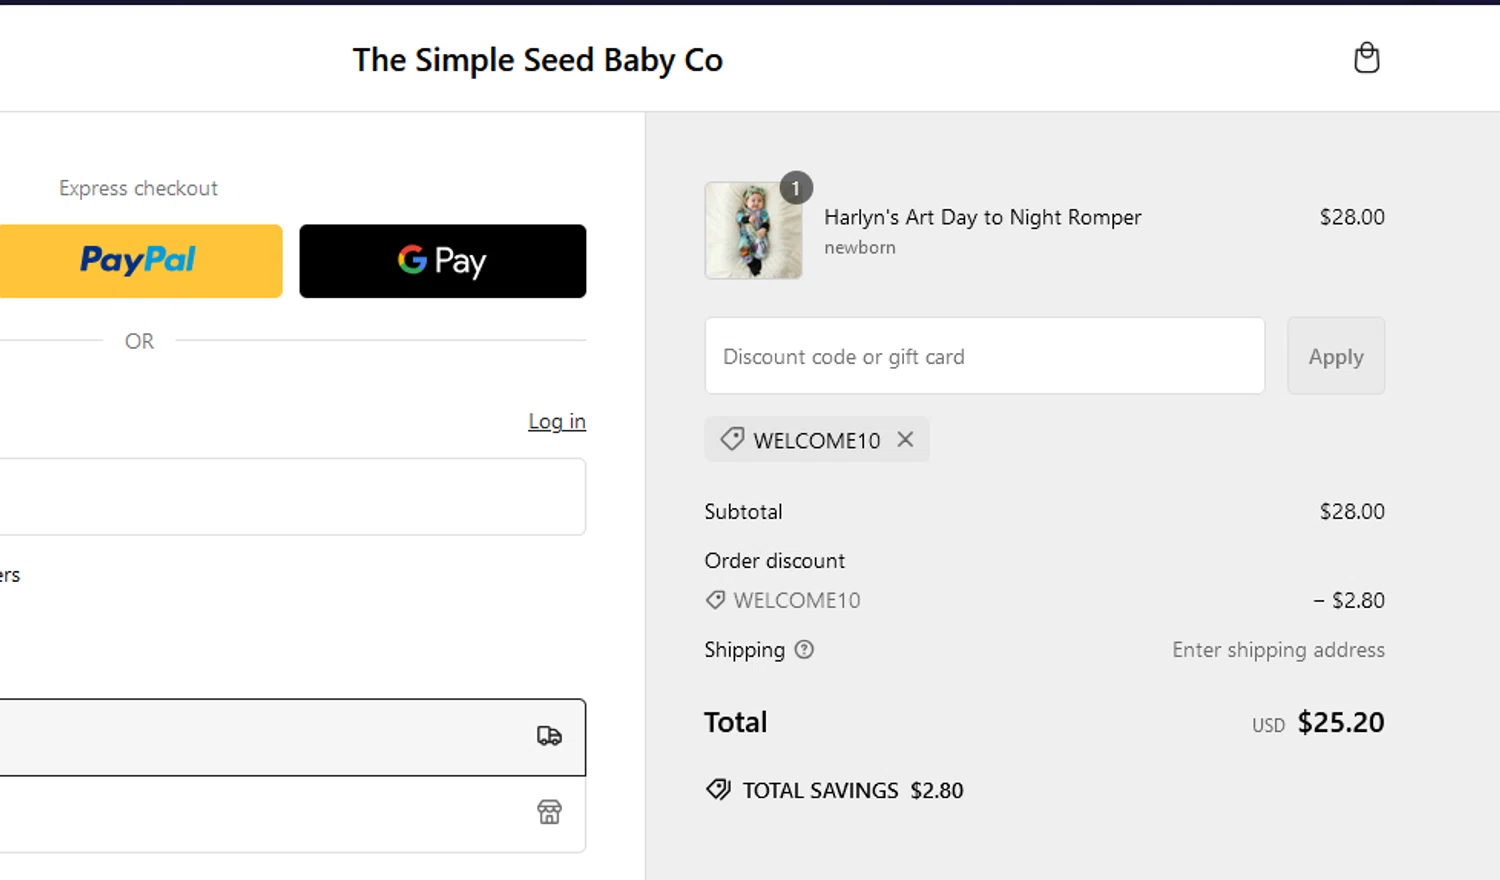Follow the Log in link
This screenshot has height=880, width=1500.
coord(557,421)
